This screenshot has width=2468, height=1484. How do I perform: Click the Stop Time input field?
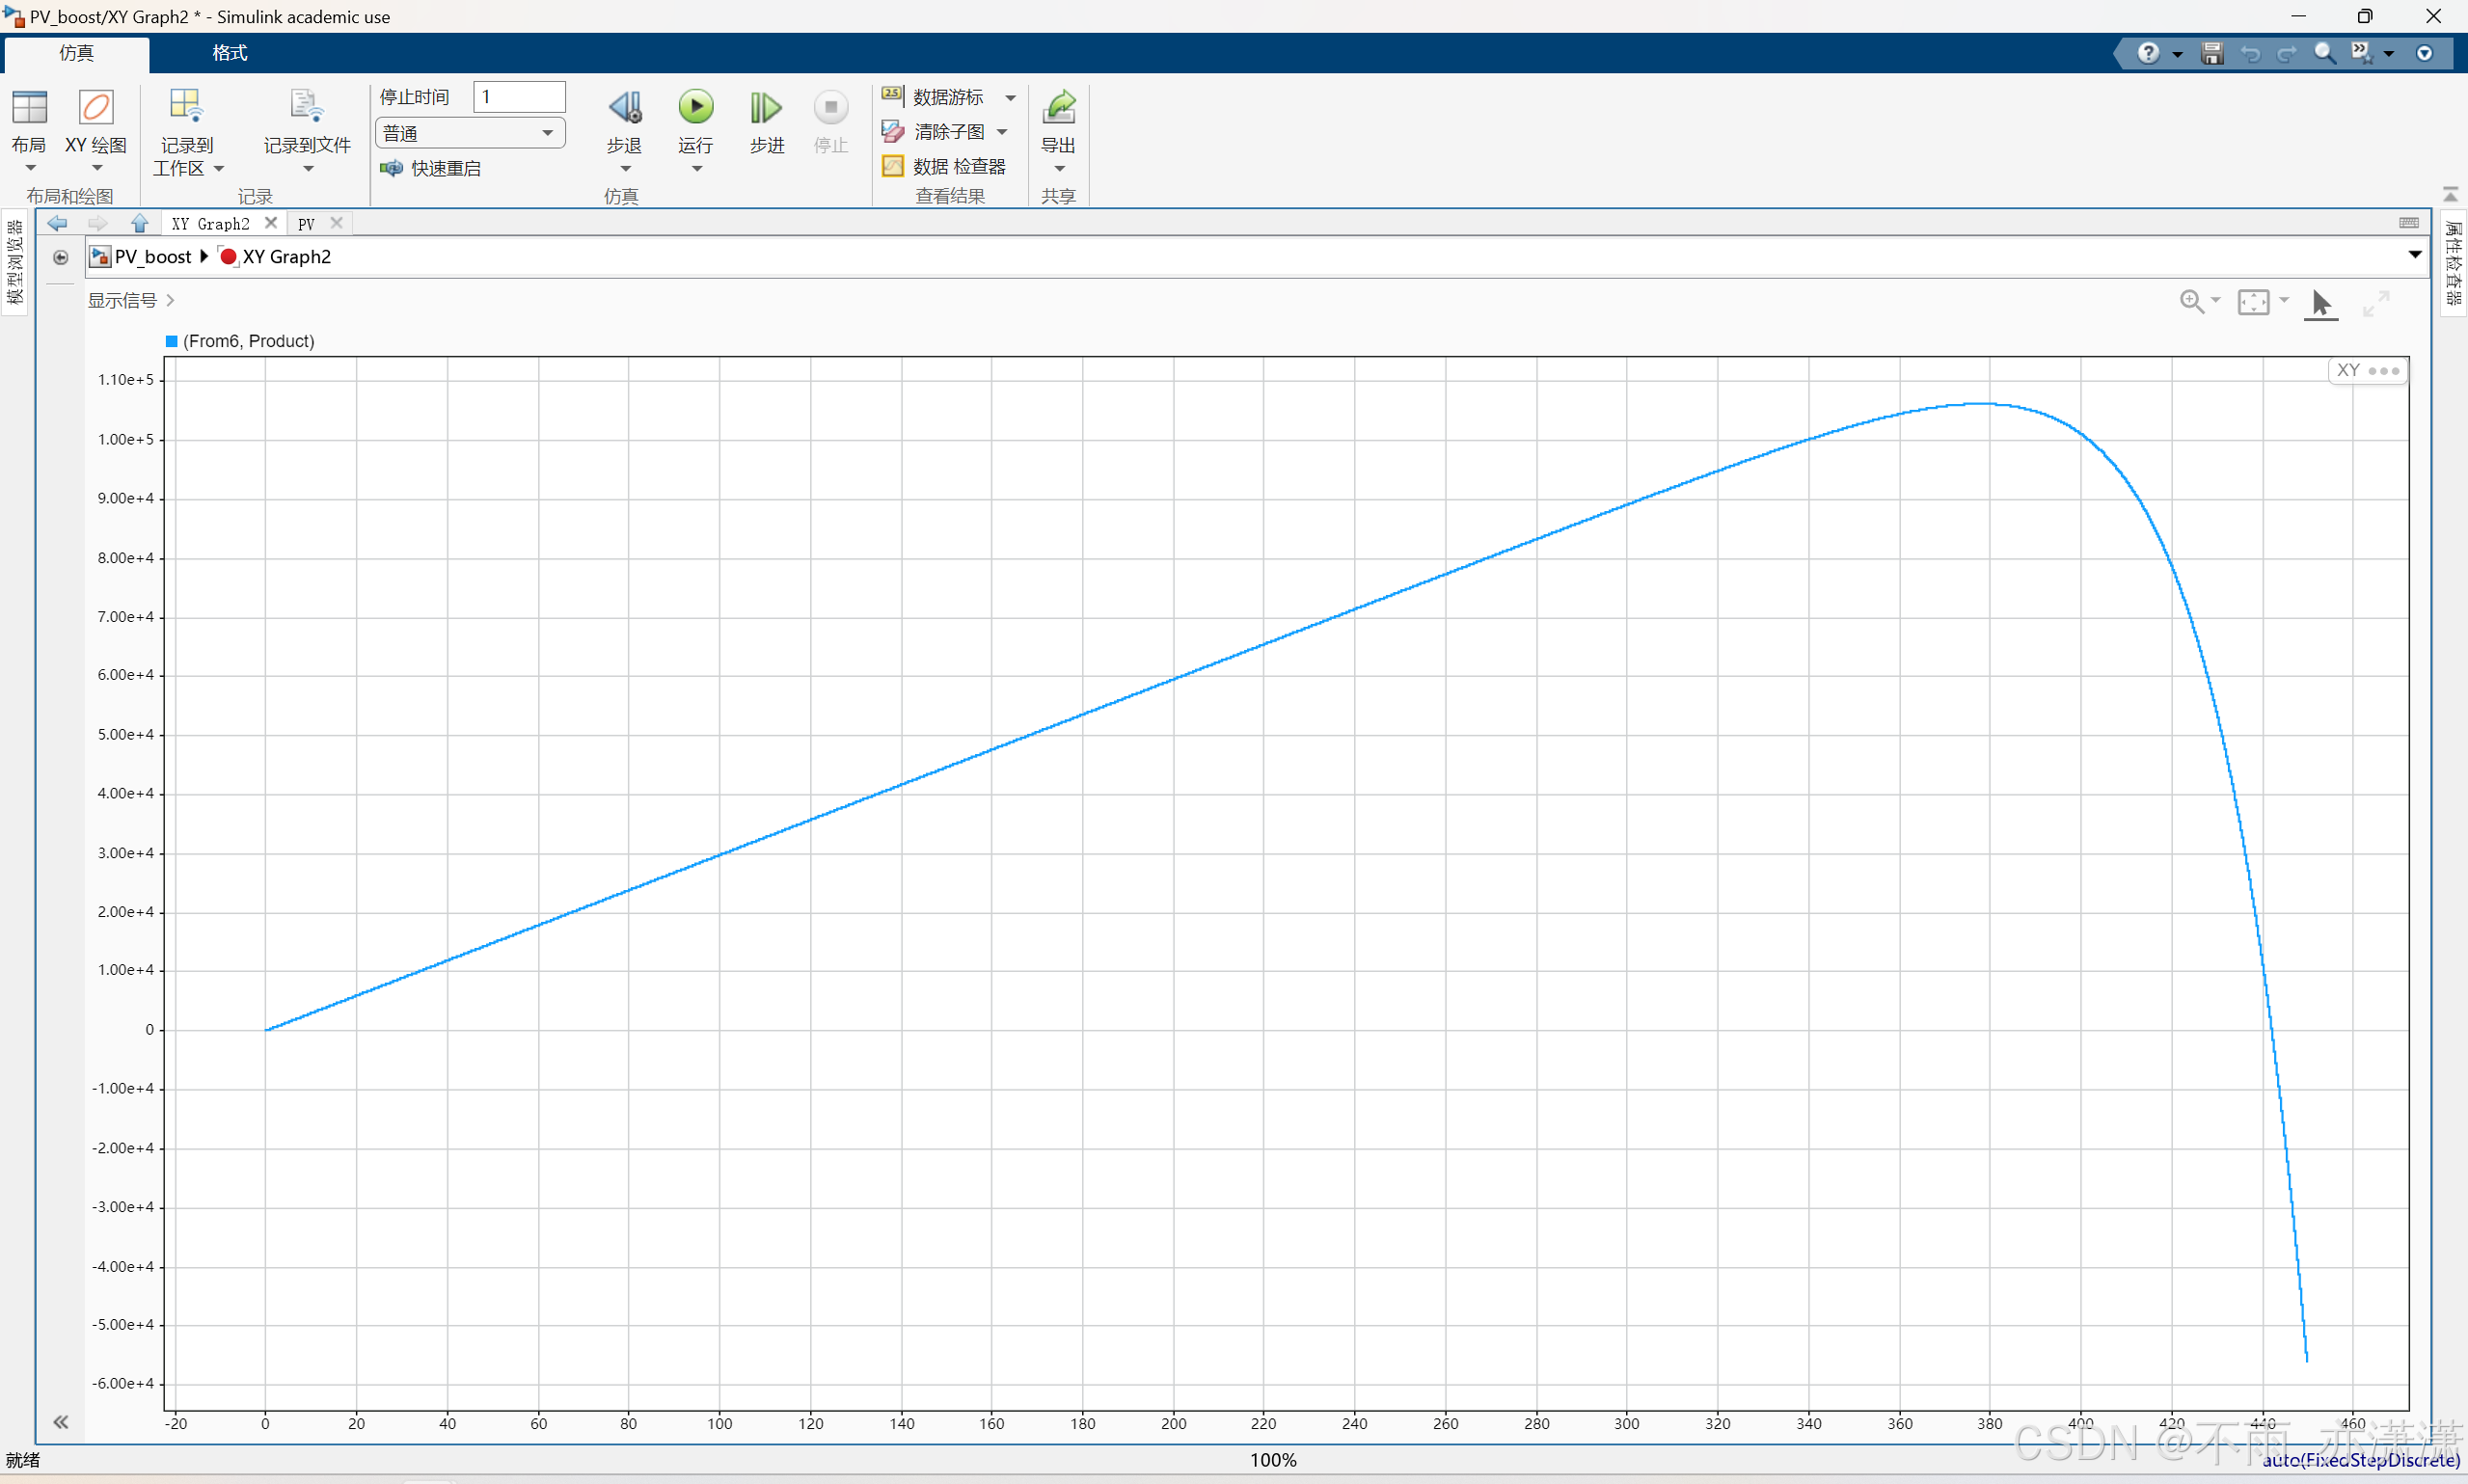coord(519,97)
